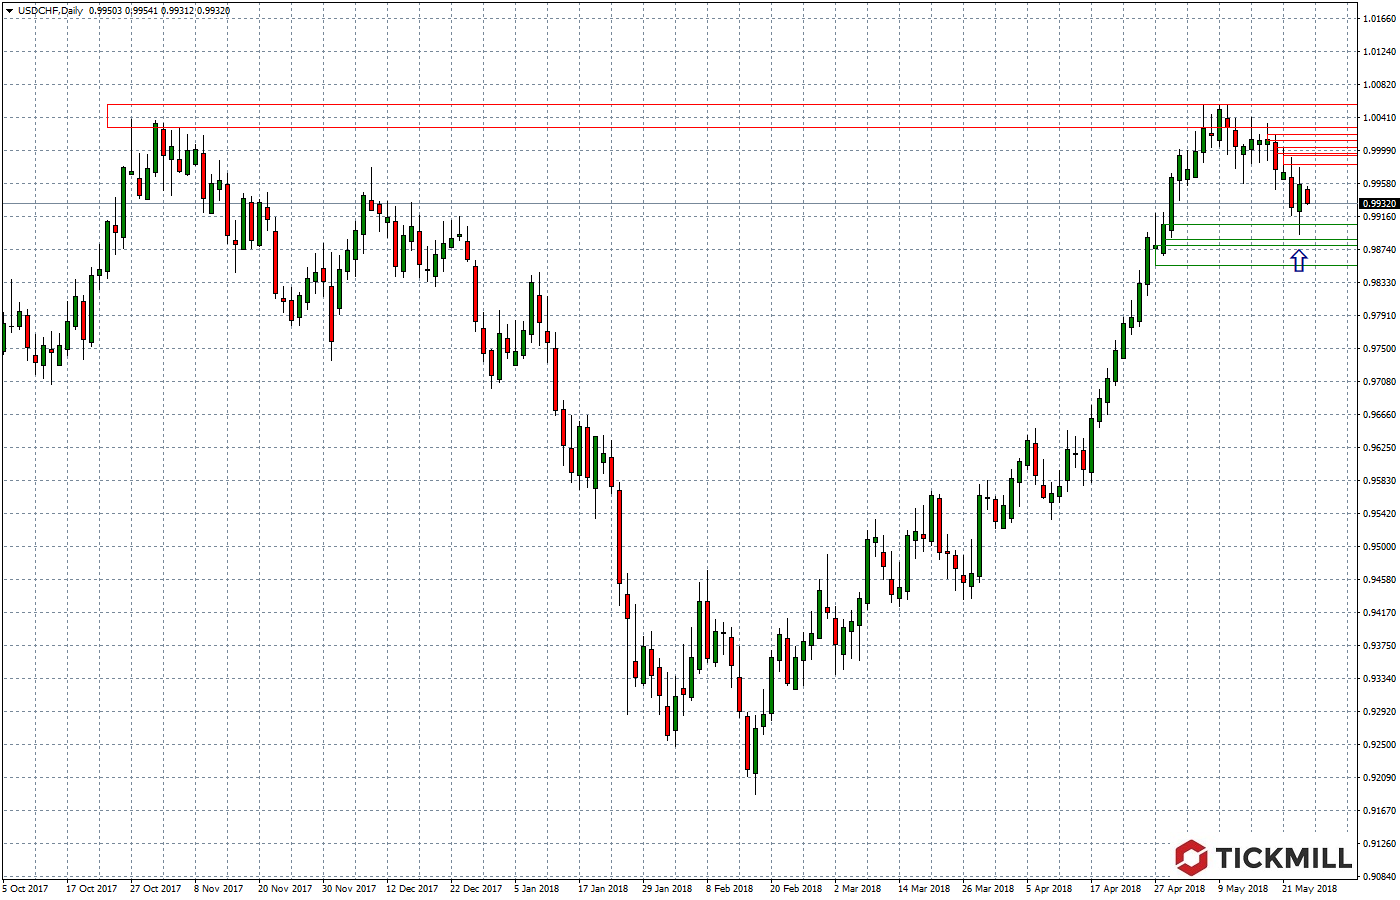Click the 5 Jan 2018 date label
1400x900 pixels.
537,888
